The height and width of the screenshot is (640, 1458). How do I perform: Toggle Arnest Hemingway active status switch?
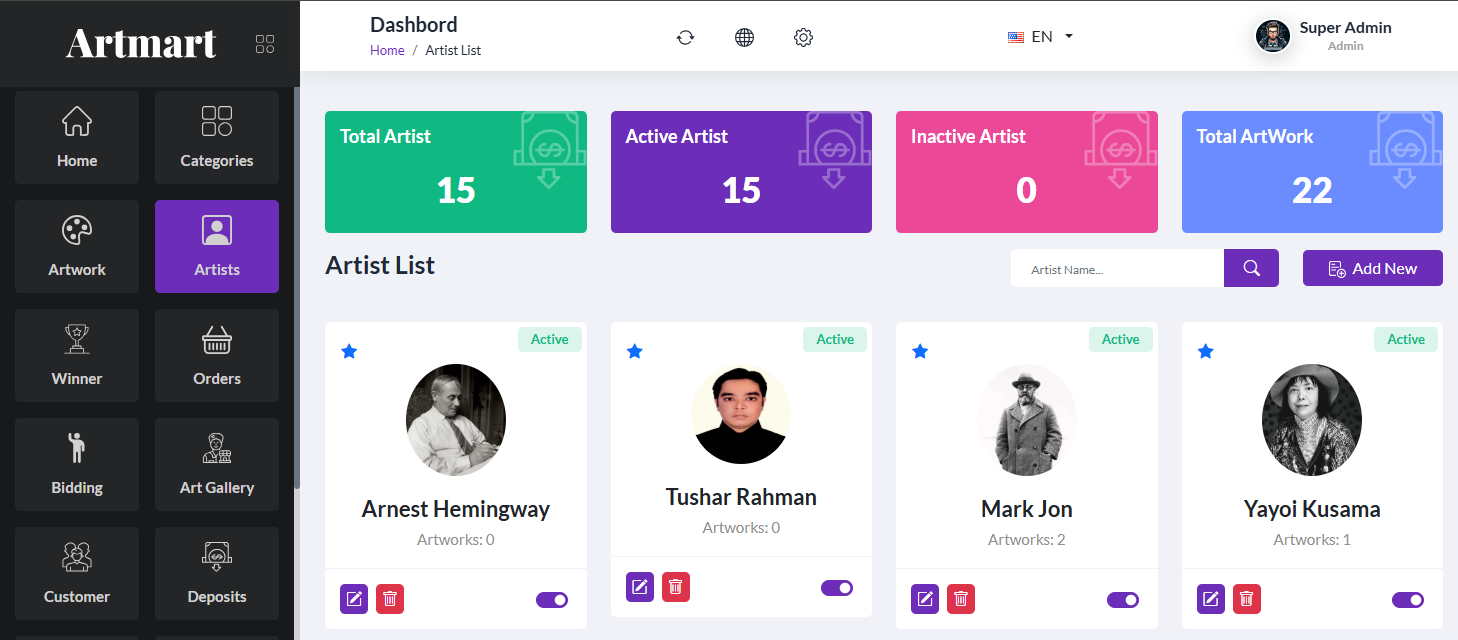(552, 600)
